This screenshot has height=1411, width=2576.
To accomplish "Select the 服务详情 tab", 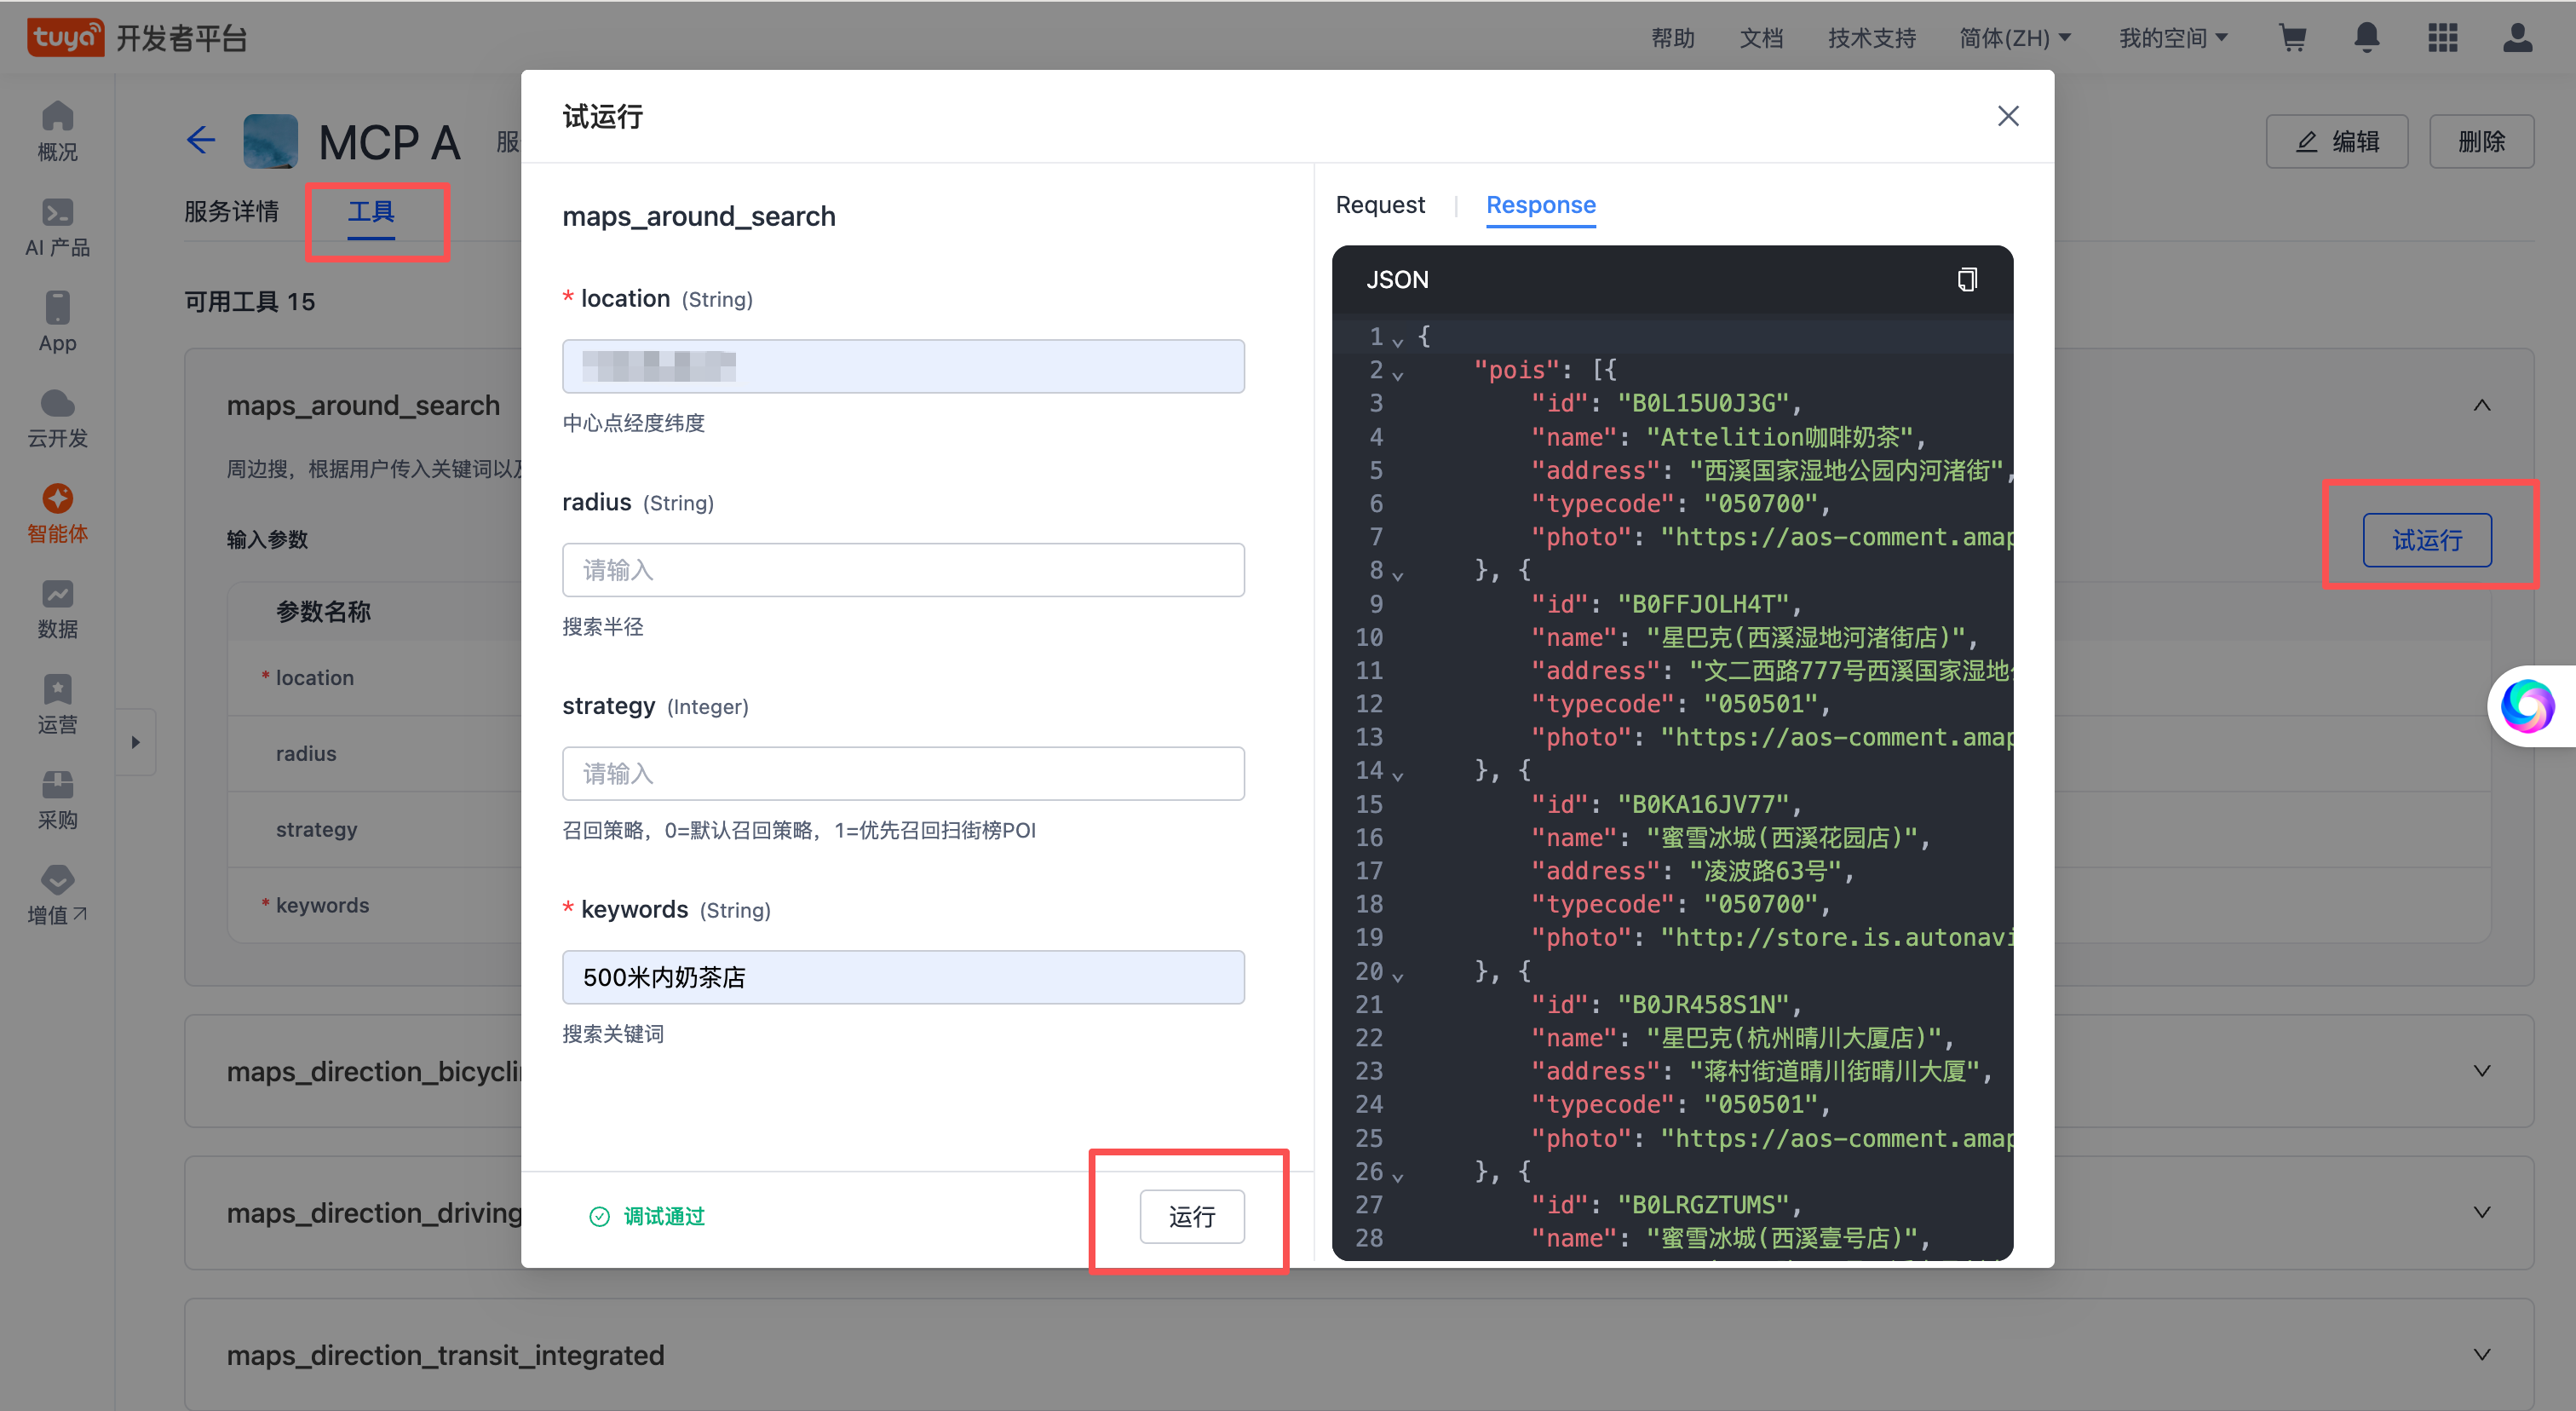I will coord(231,211).
